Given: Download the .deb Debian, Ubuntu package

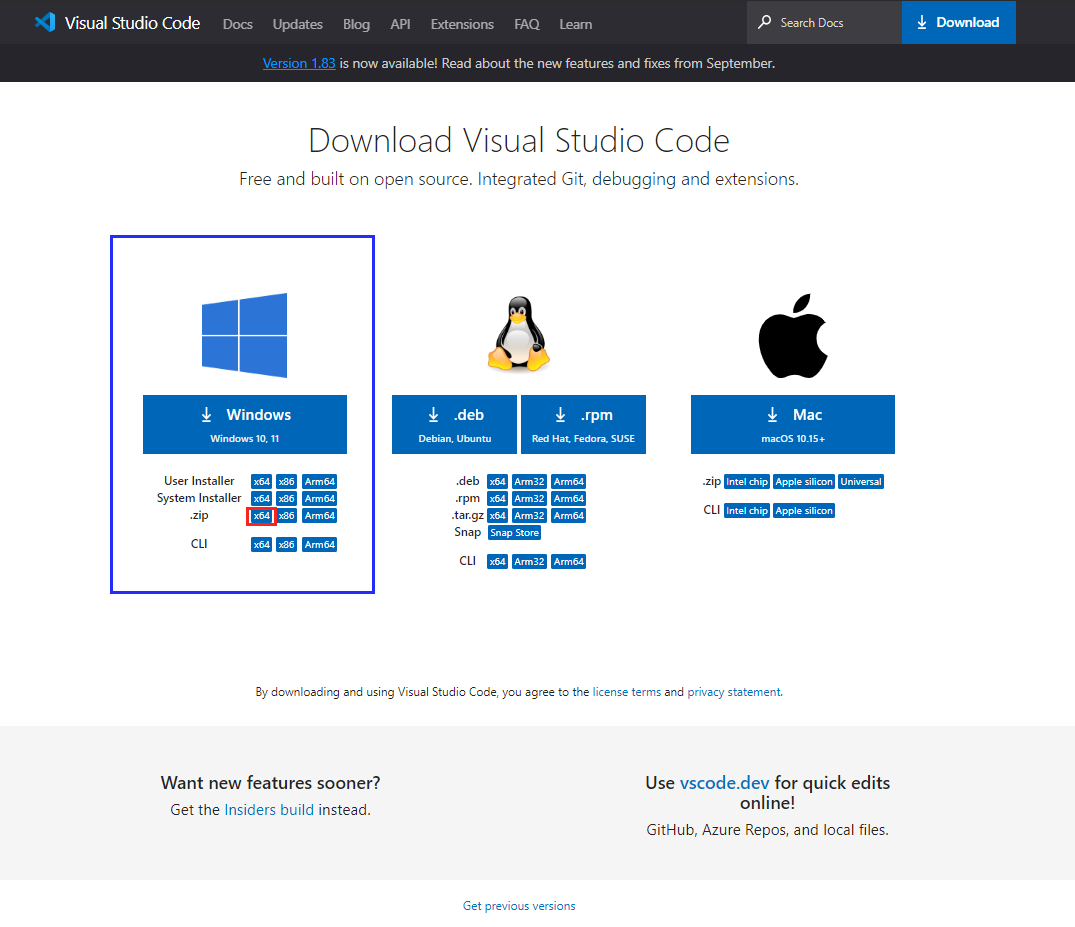Looking at the screenshot, I should click(x=454, y=424).
